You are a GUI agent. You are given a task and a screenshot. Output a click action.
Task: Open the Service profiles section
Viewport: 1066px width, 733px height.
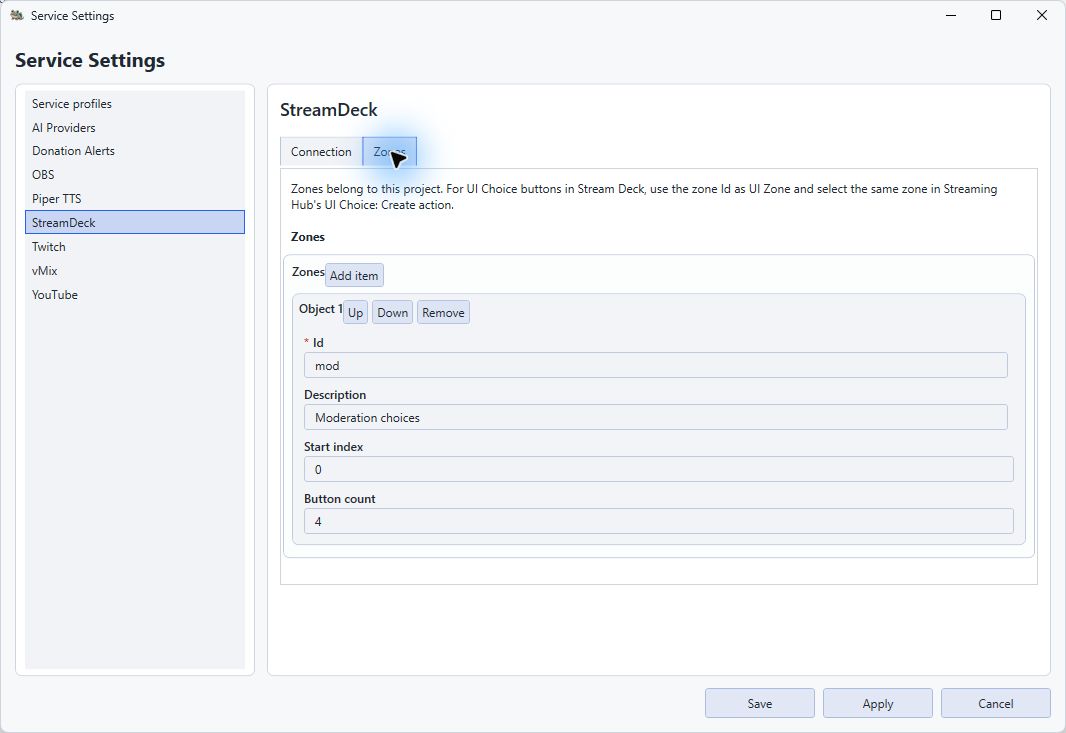135,103
